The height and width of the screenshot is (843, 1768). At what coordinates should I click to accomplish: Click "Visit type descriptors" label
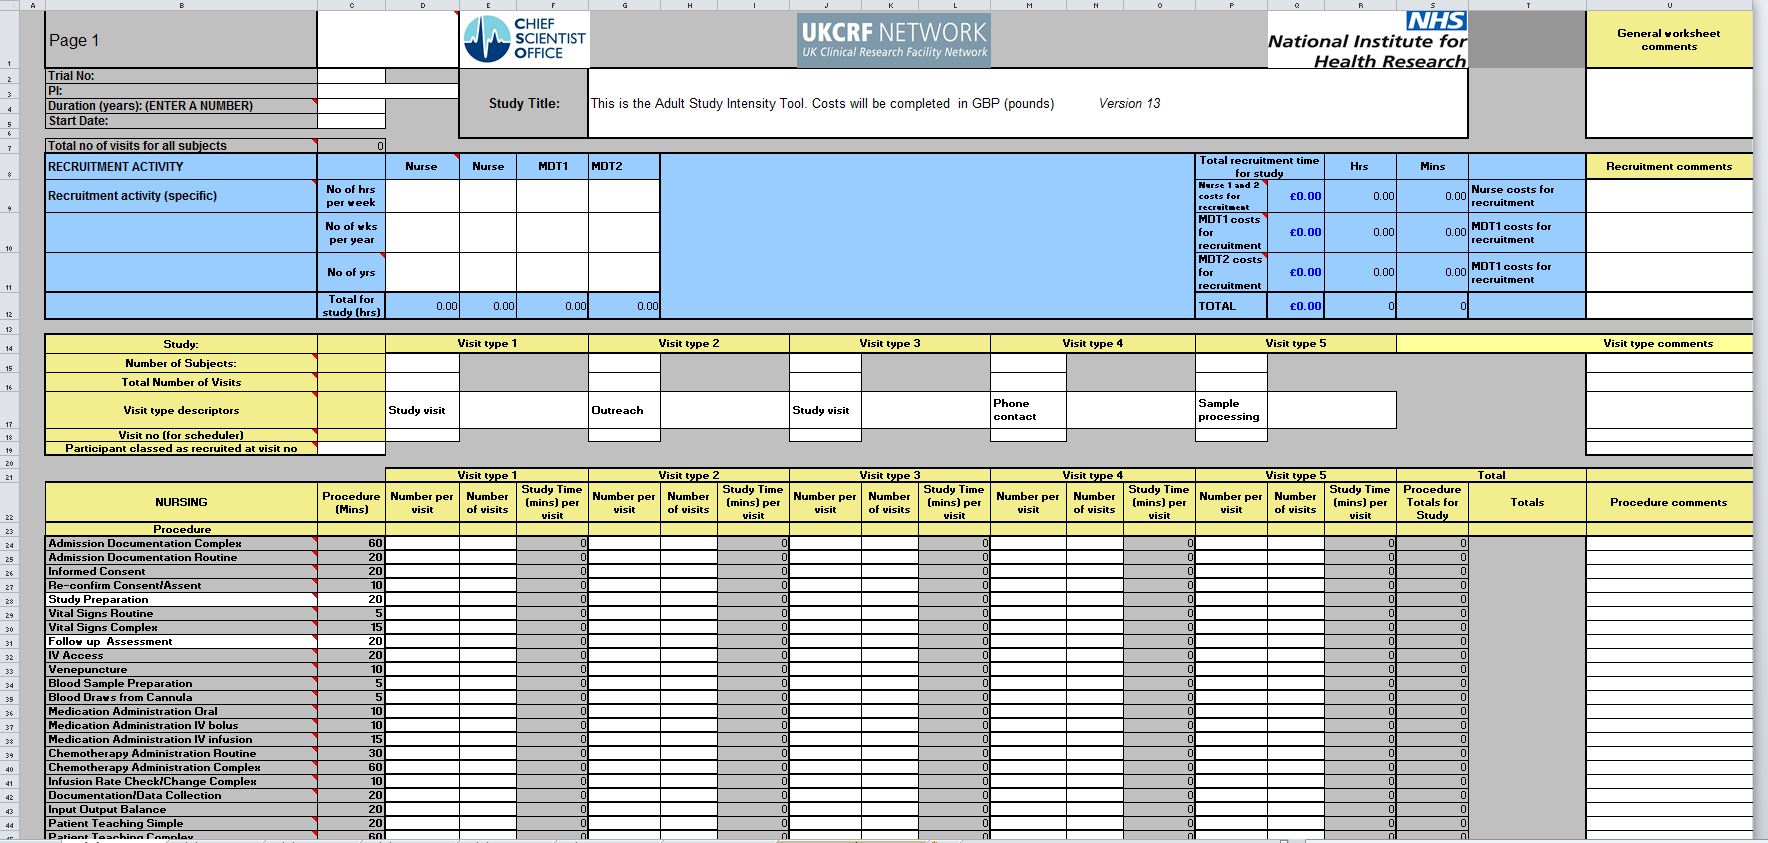181,410
